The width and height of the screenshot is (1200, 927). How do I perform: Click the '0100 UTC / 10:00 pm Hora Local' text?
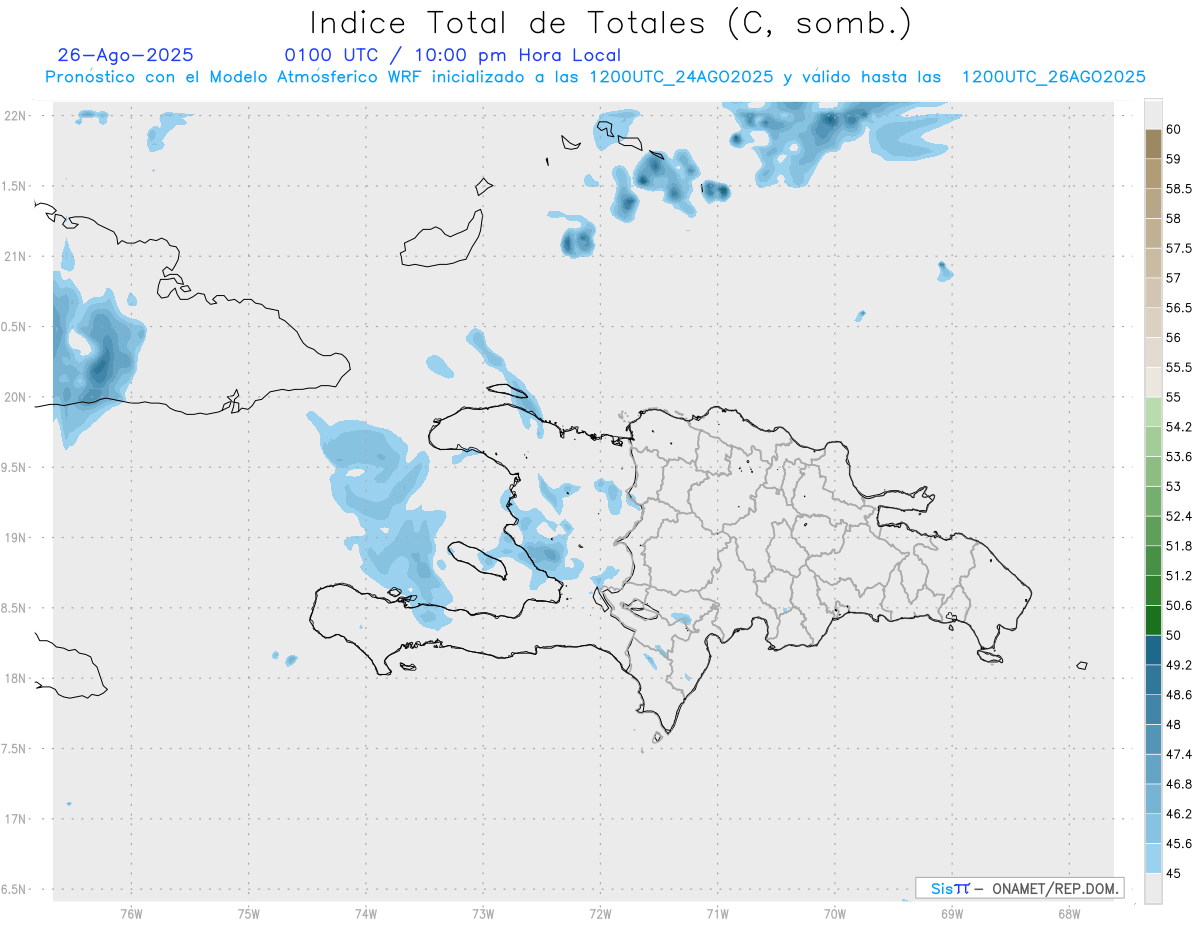pos(452,56)
